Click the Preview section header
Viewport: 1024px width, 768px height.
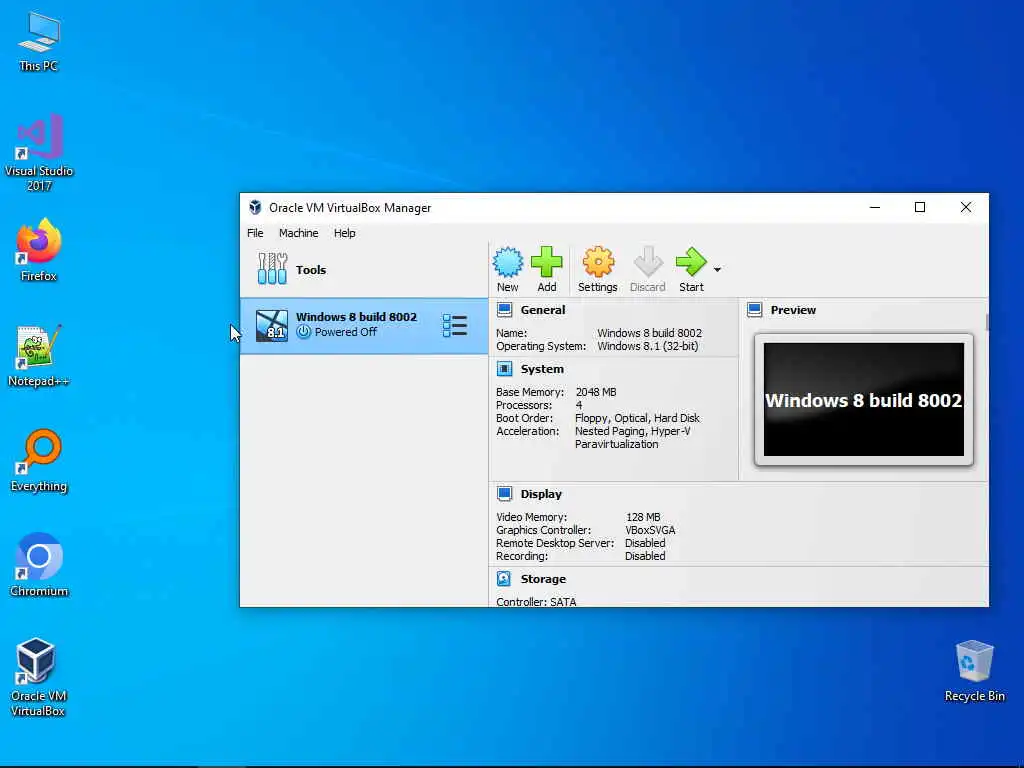pyautogui.click(x=793, y=310)
